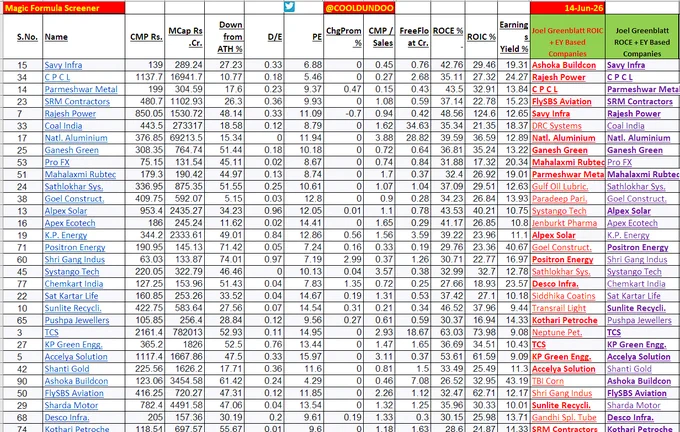
Task: Open Pushpa Jewellers link in Name column
Action: coord(77,320)
